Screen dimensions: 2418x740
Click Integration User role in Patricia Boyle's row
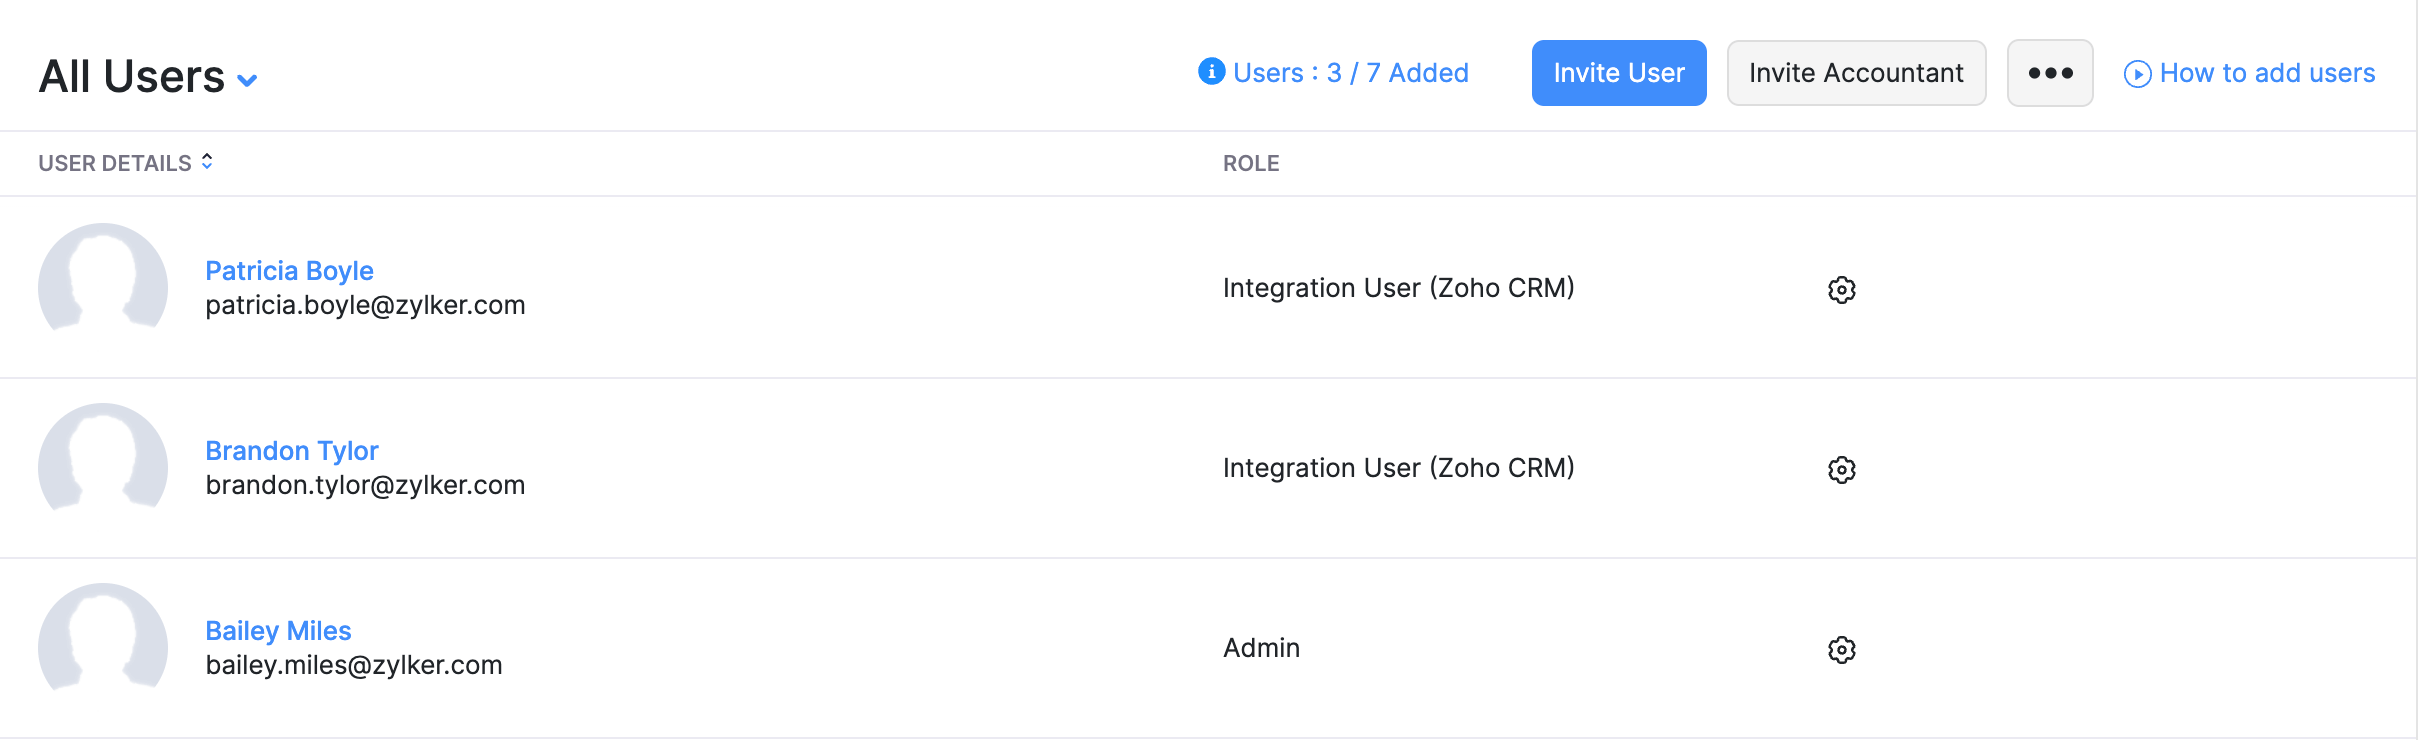click(x=1399, y=288)
